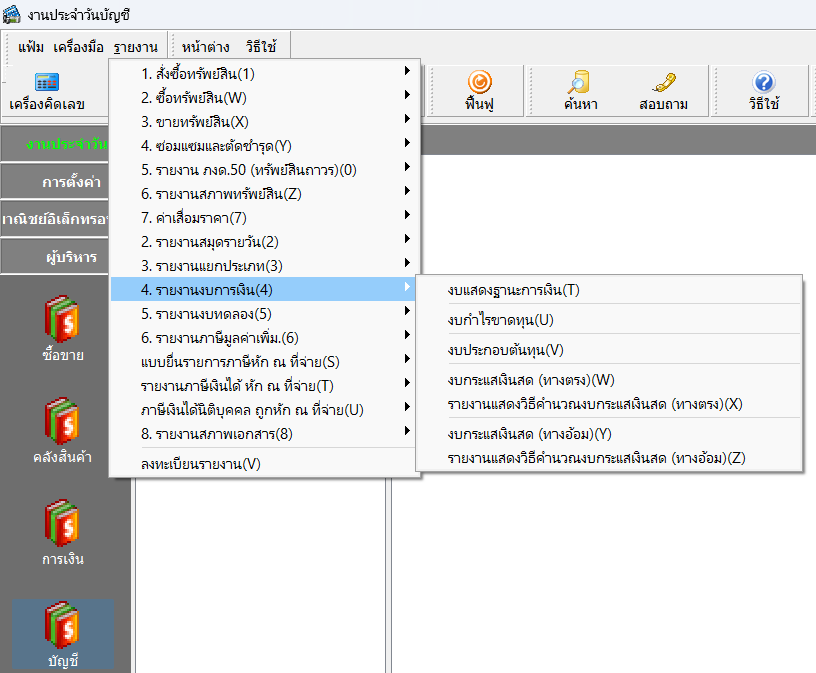Open the วิธีใช้ help icon in toolbar
This screenshot has width=816, height=673.
tap(763, 91)
